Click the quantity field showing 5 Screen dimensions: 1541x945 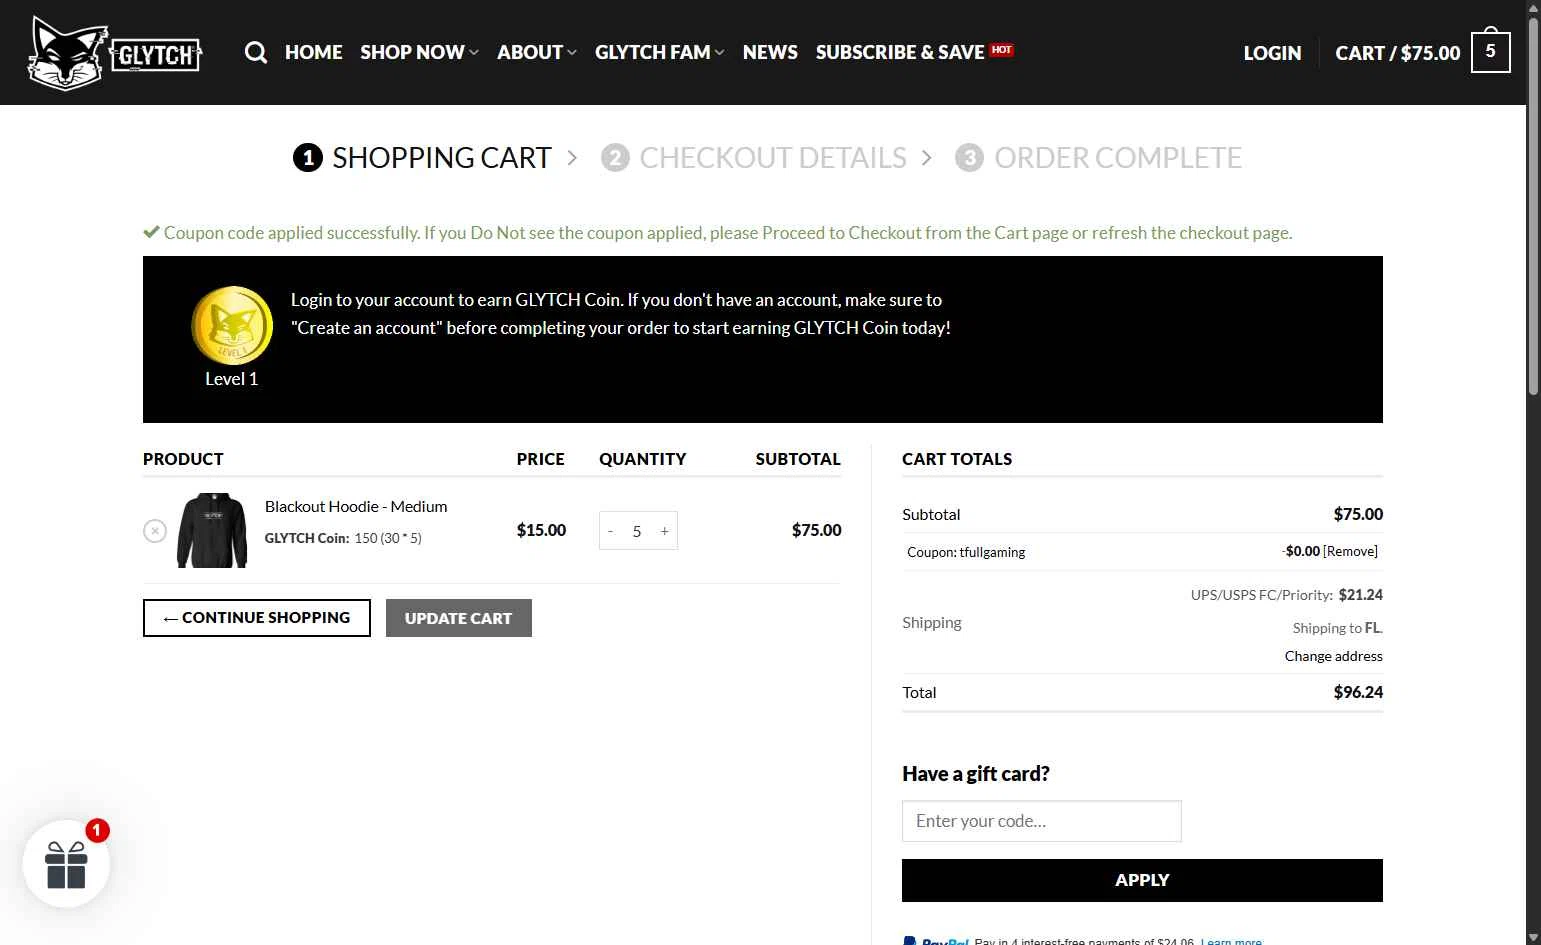click(x=637, y=531)
